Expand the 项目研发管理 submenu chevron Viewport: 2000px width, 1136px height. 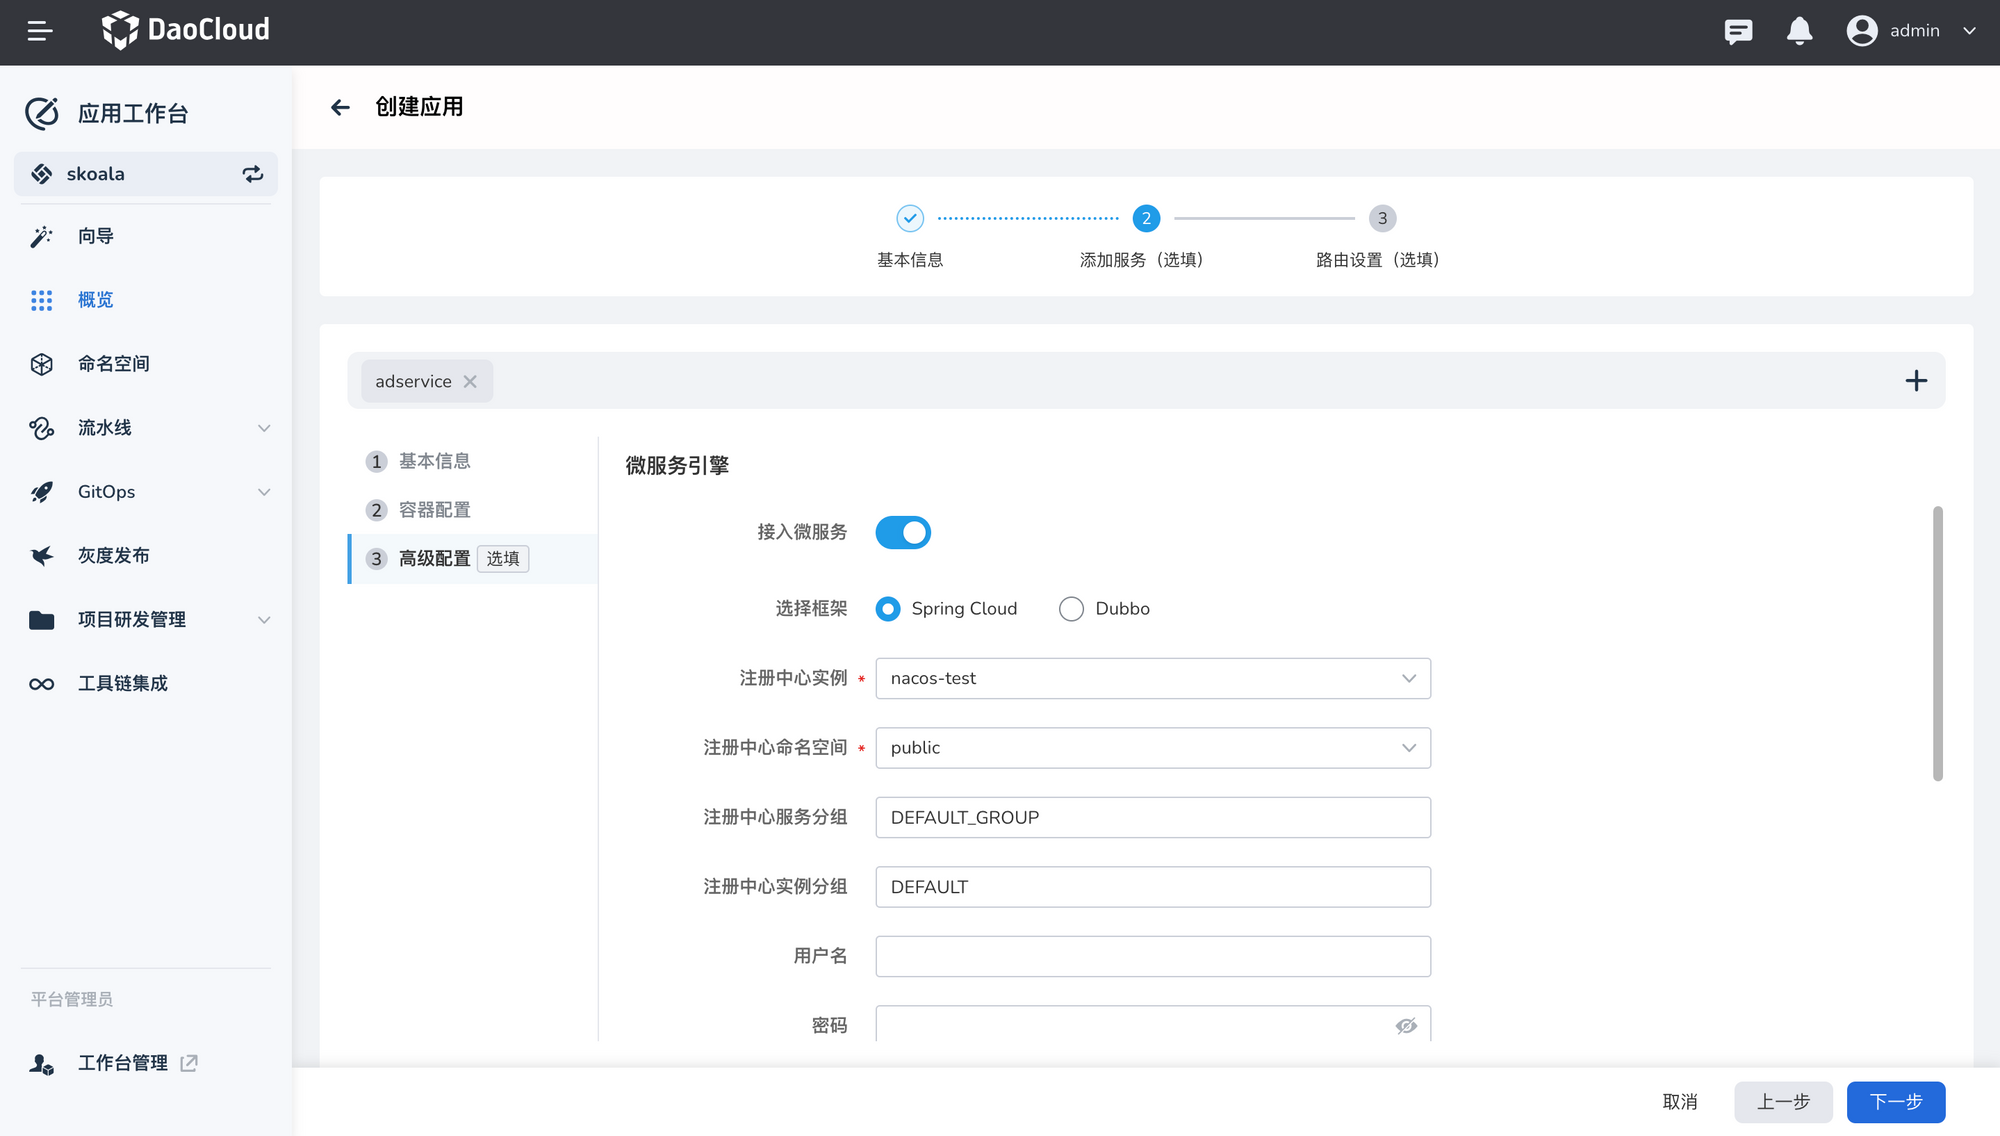point(264,620)
